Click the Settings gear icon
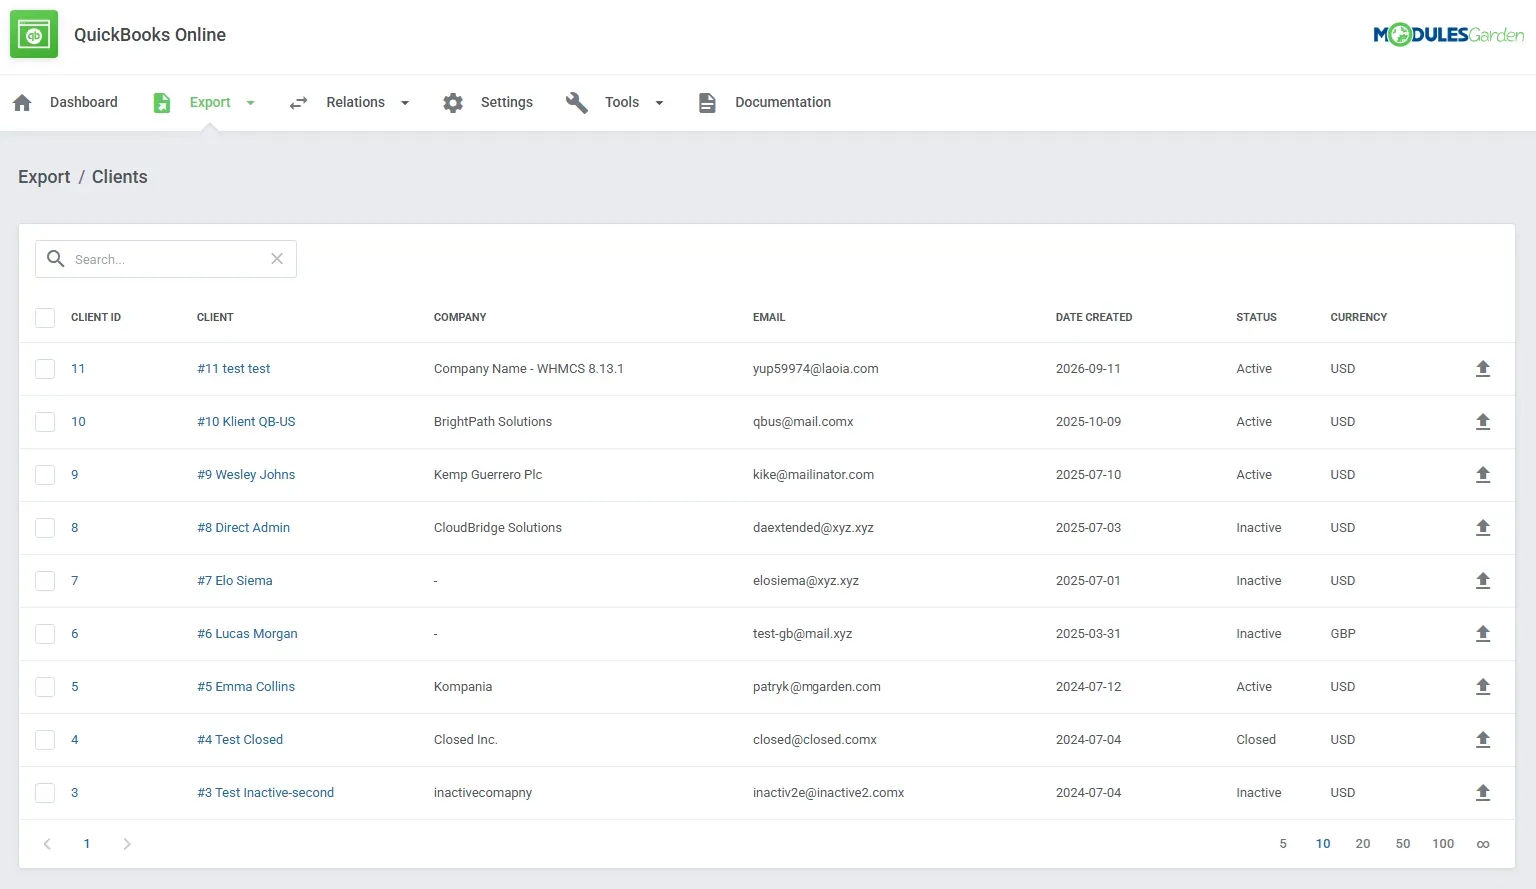Image resolution: width=1536 pixels, height=889 pixels. coord(453,102)
